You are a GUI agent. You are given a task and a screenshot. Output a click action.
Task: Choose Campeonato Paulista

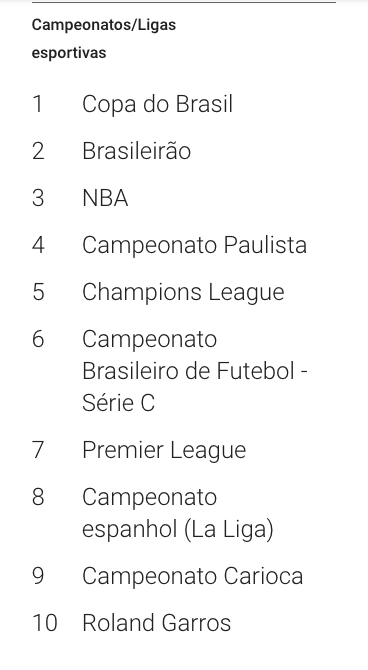pyautogui.click(x=194, y=245)
